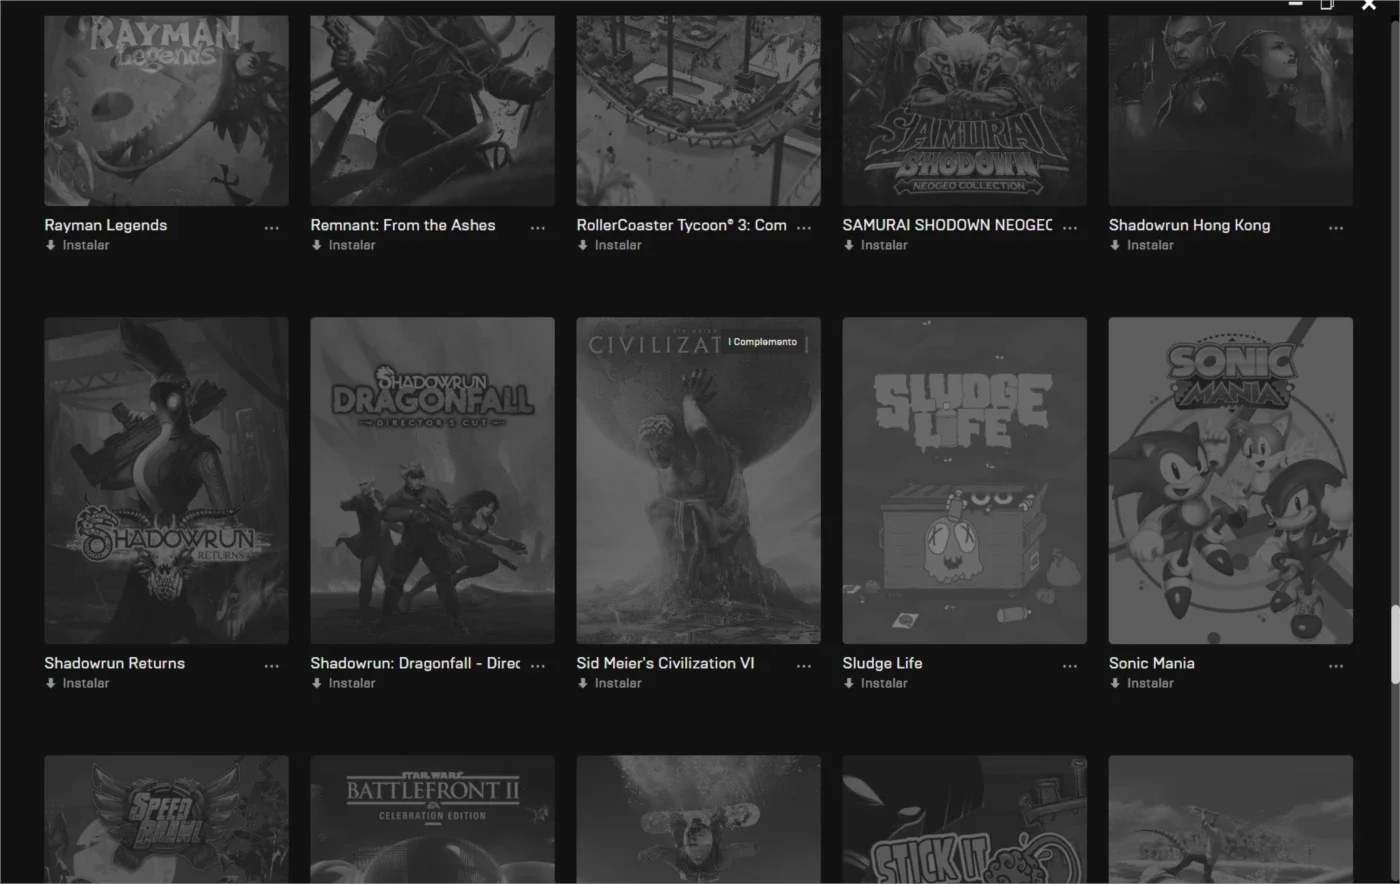The image size is (1400, 884).
Task: Open options menu for Sludge Life
Action: click(1070, 666)
